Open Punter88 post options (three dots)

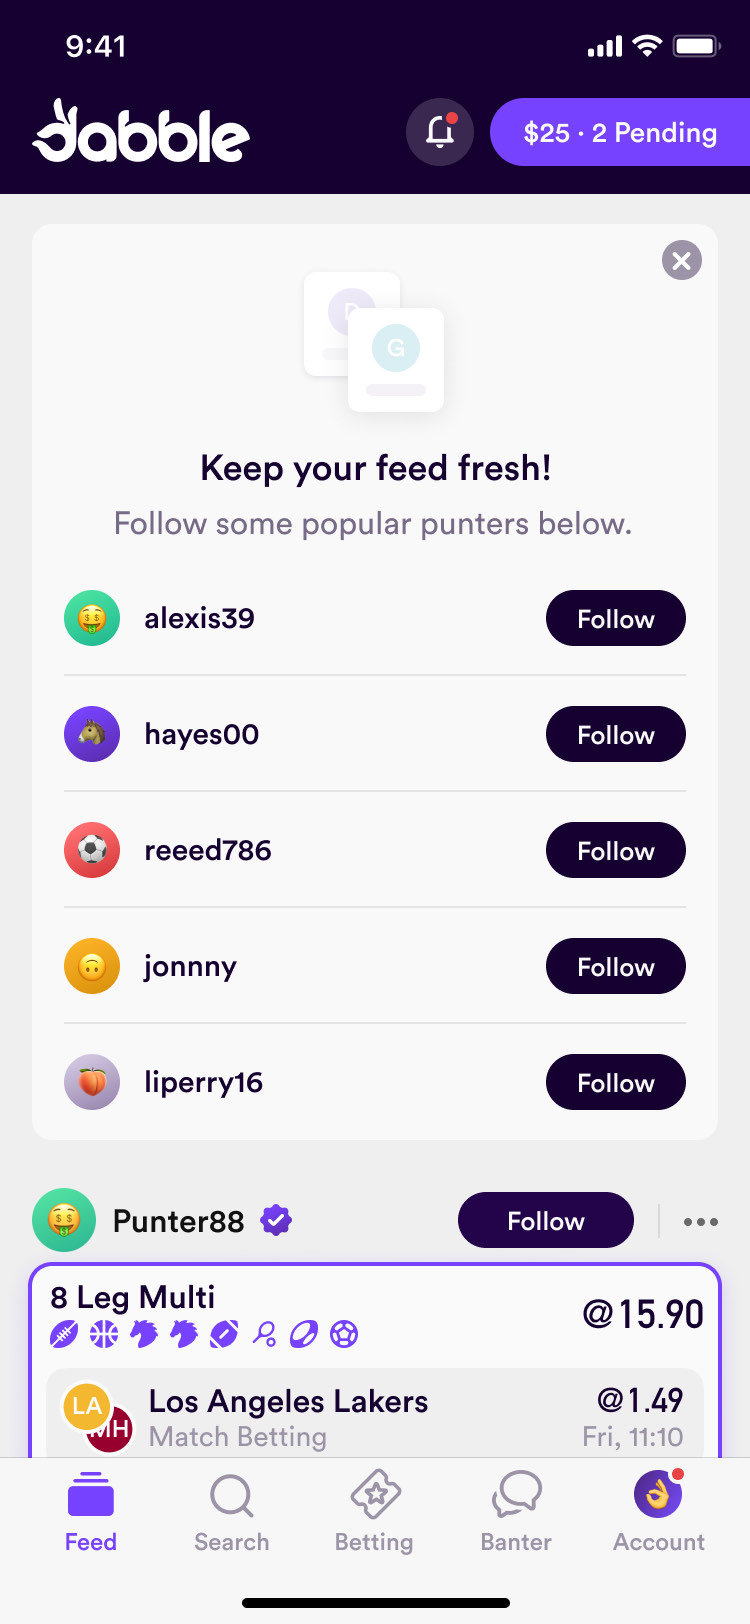(x=700, y=1221)
